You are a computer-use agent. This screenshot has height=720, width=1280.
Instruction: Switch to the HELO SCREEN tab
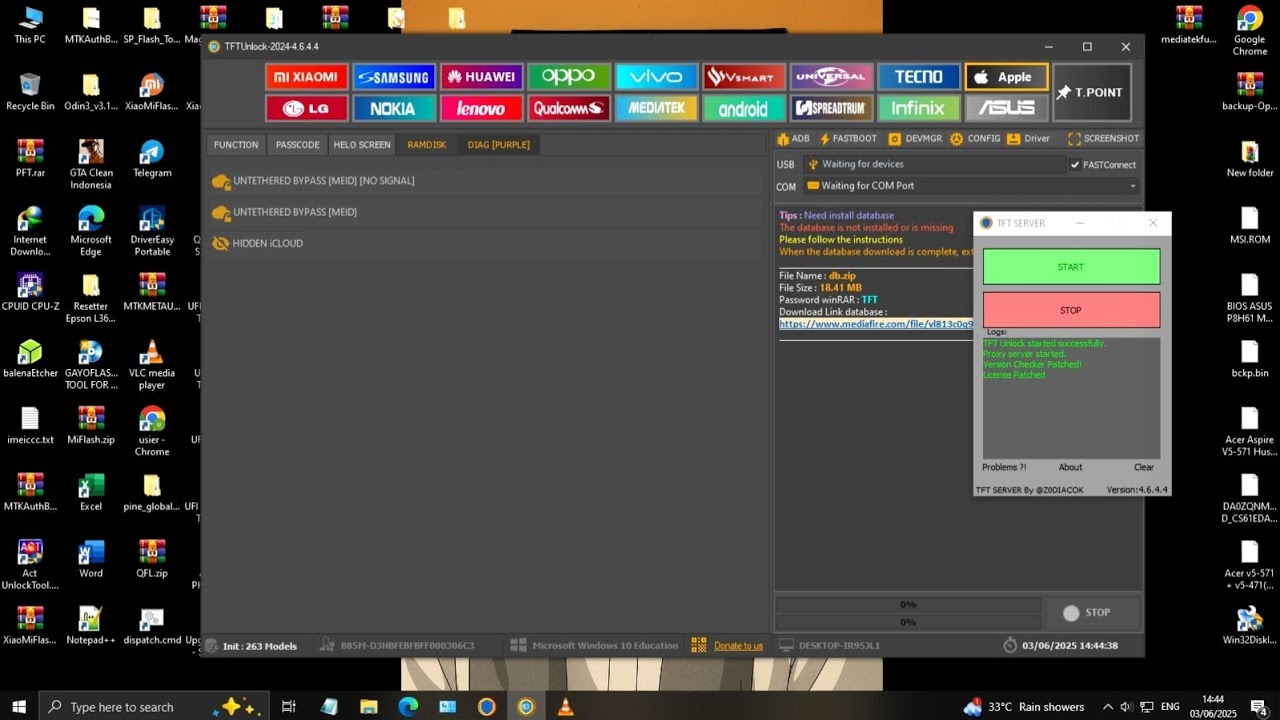point(362,145)
